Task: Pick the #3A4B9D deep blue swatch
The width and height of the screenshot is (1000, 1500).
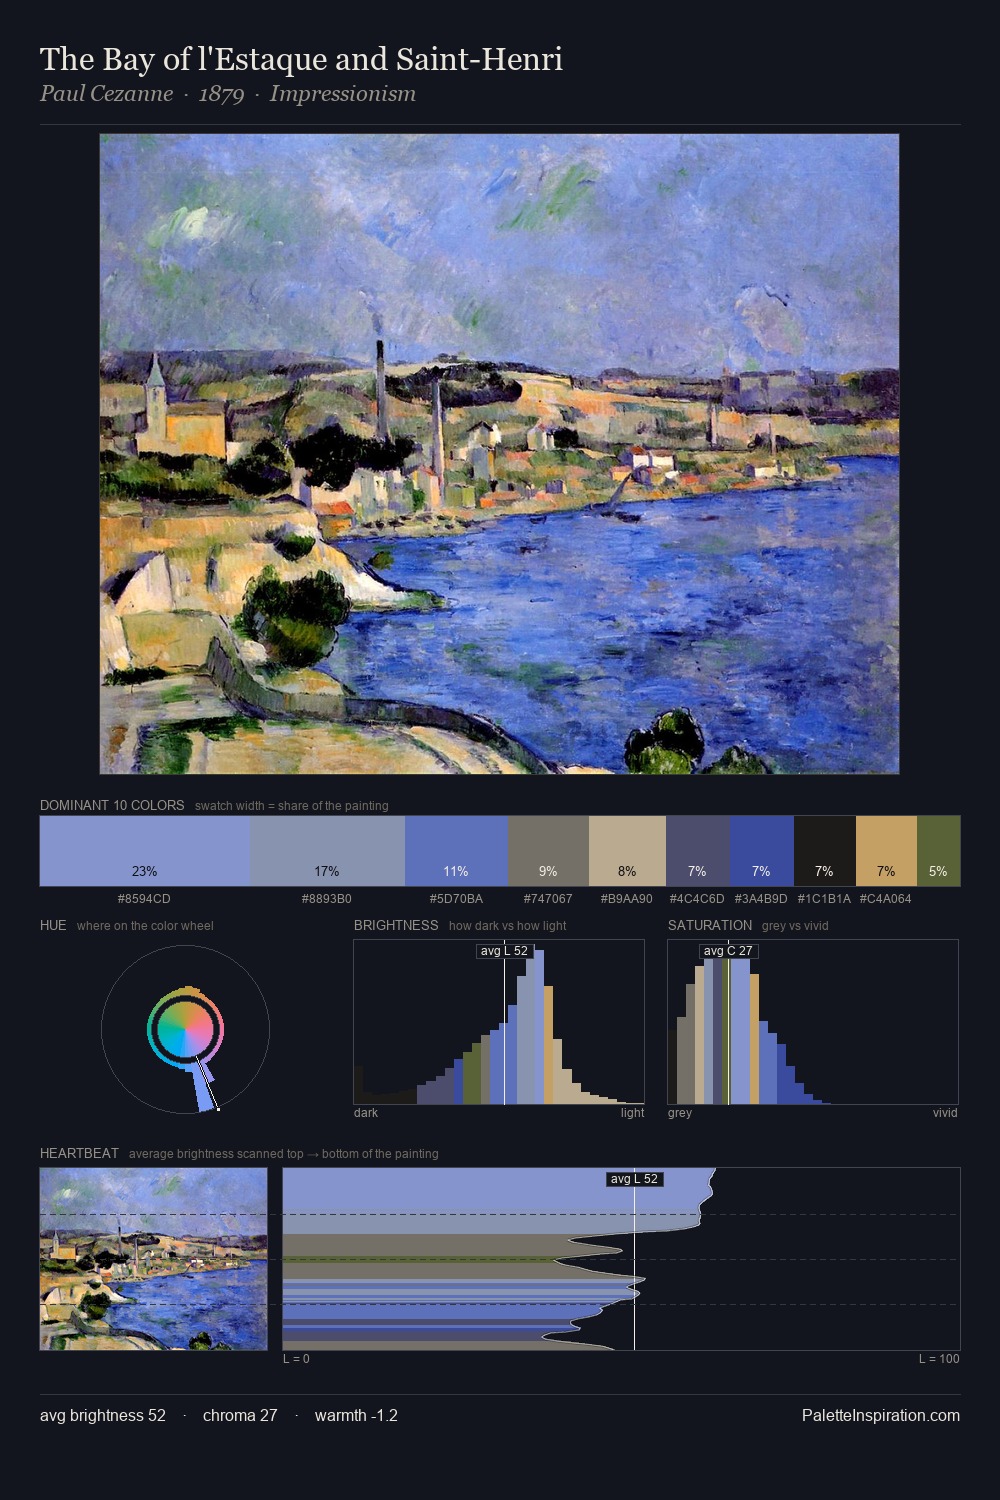Action: (x=761, y=851)
